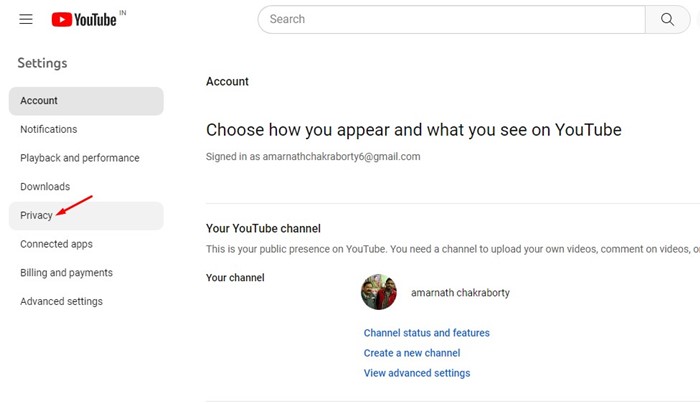This screenshot has width=700, height=403.
Task: Follow the View advanced settings link
Action: click(417, 373)
